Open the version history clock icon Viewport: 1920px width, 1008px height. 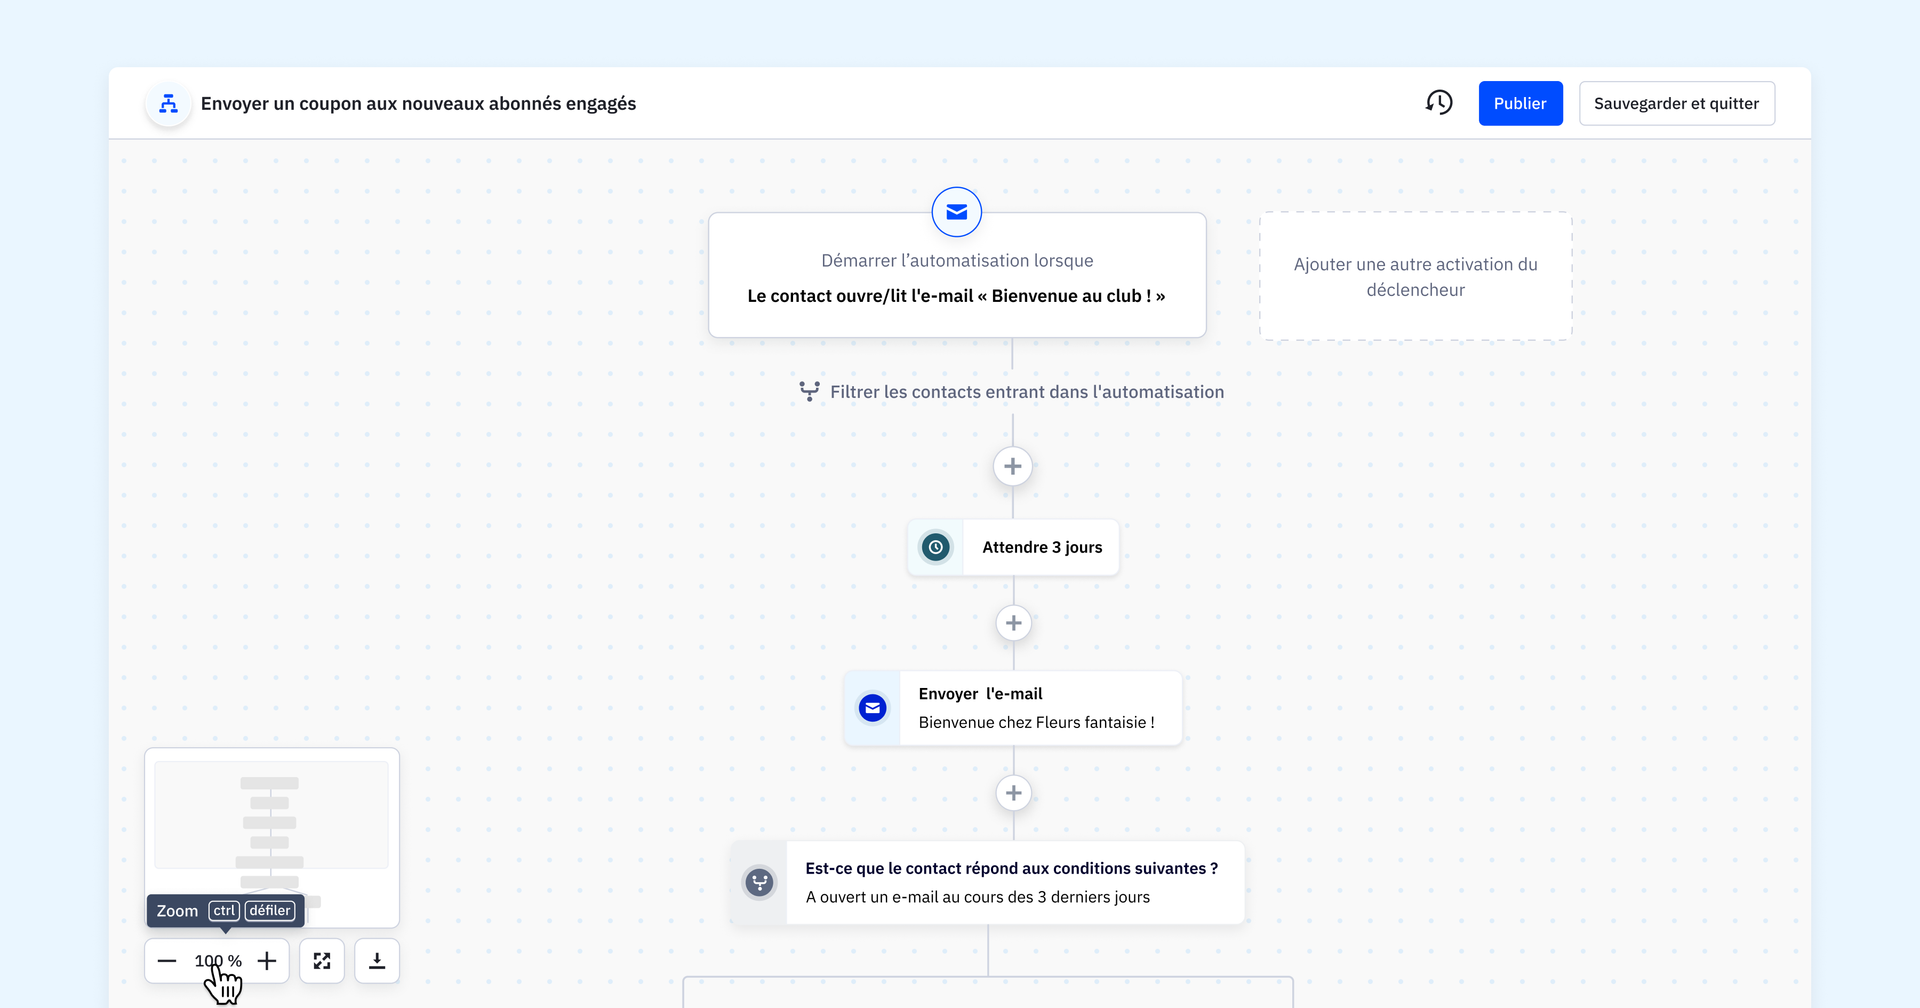pyautogui.click(x=1438, y=102)
